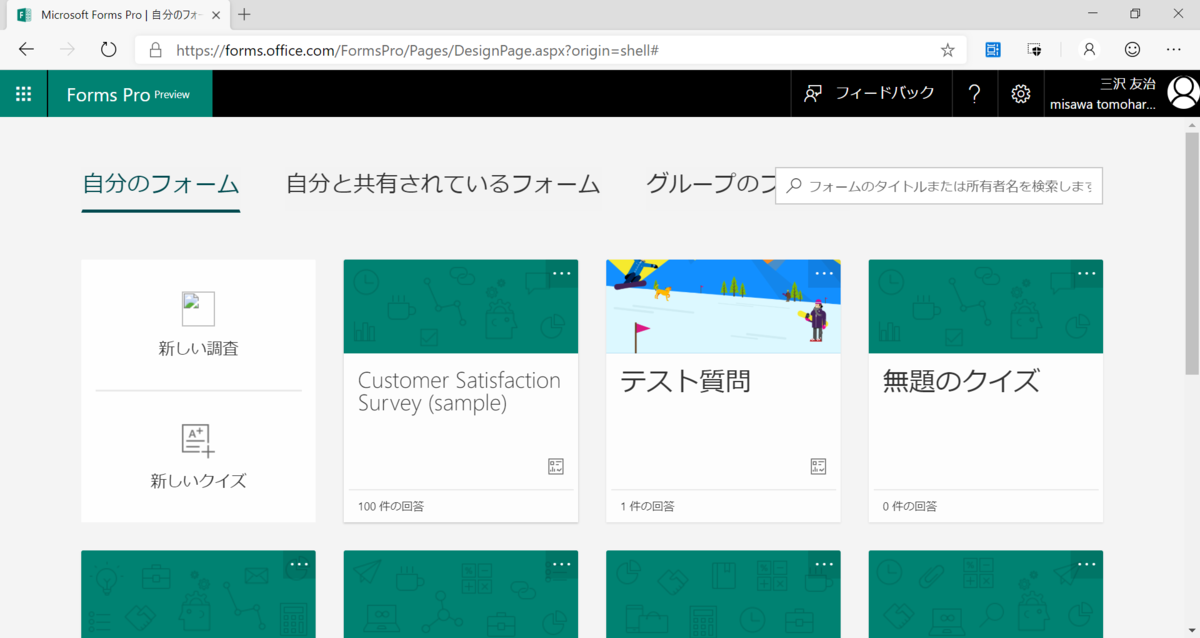
Task: Open more options on second-row first card
Action: pos(299,564)
